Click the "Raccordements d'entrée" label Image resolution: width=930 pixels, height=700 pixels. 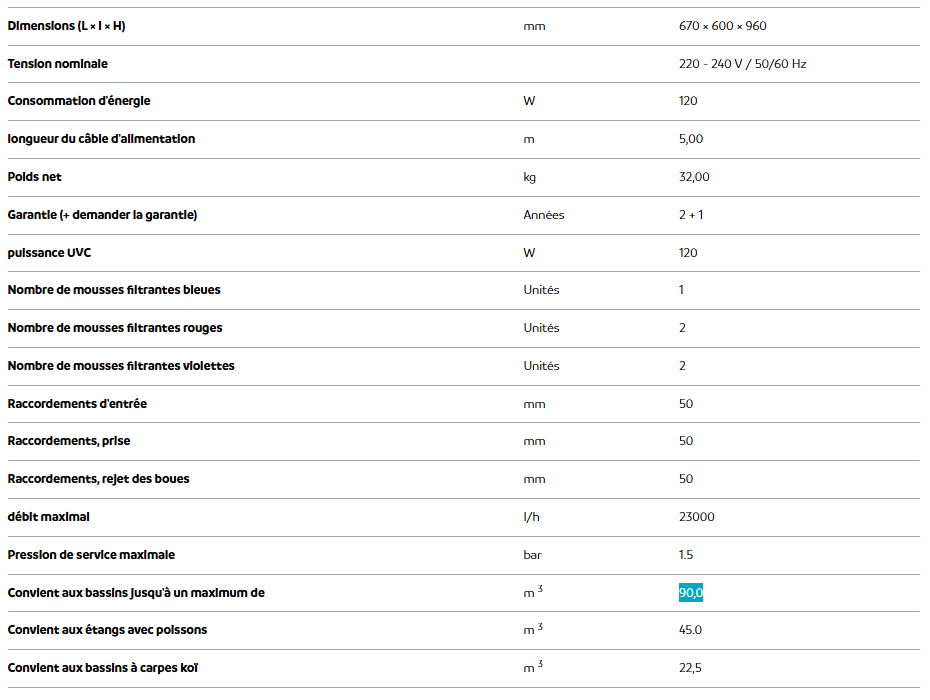click(77, 404)
